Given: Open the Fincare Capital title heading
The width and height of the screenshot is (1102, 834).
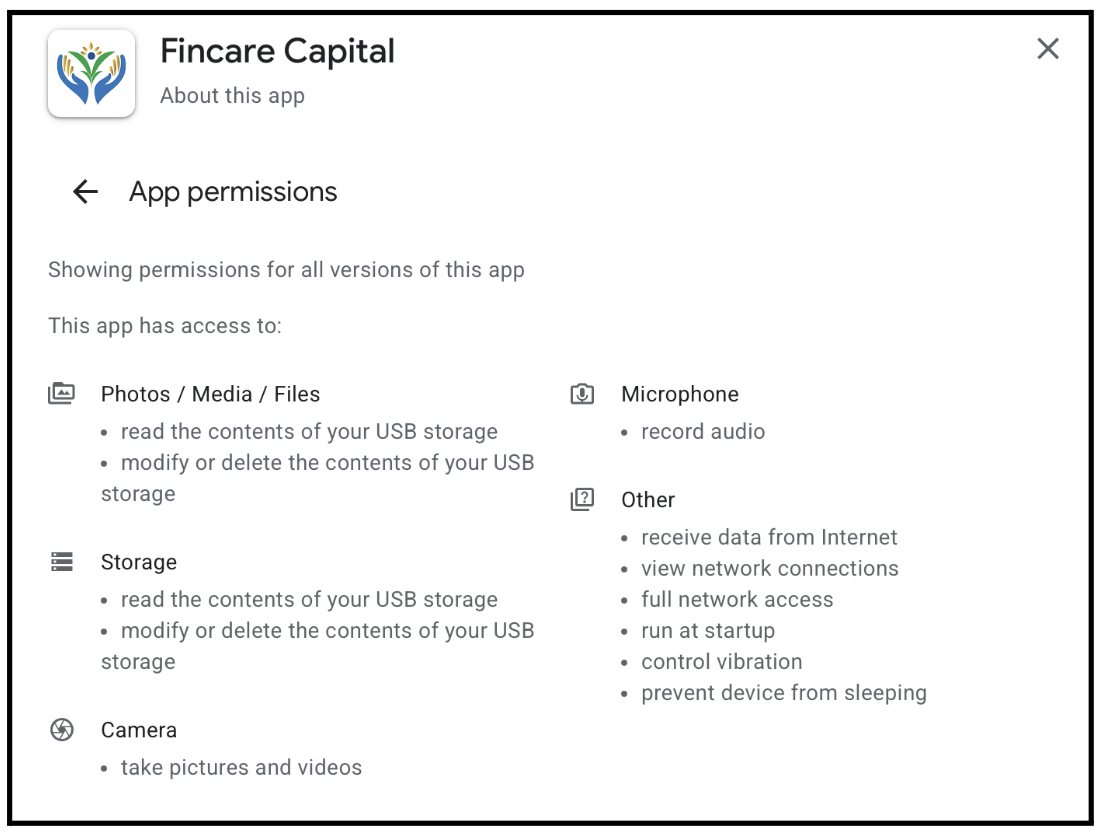Looking at the screenshot, I should coord(277,51).
